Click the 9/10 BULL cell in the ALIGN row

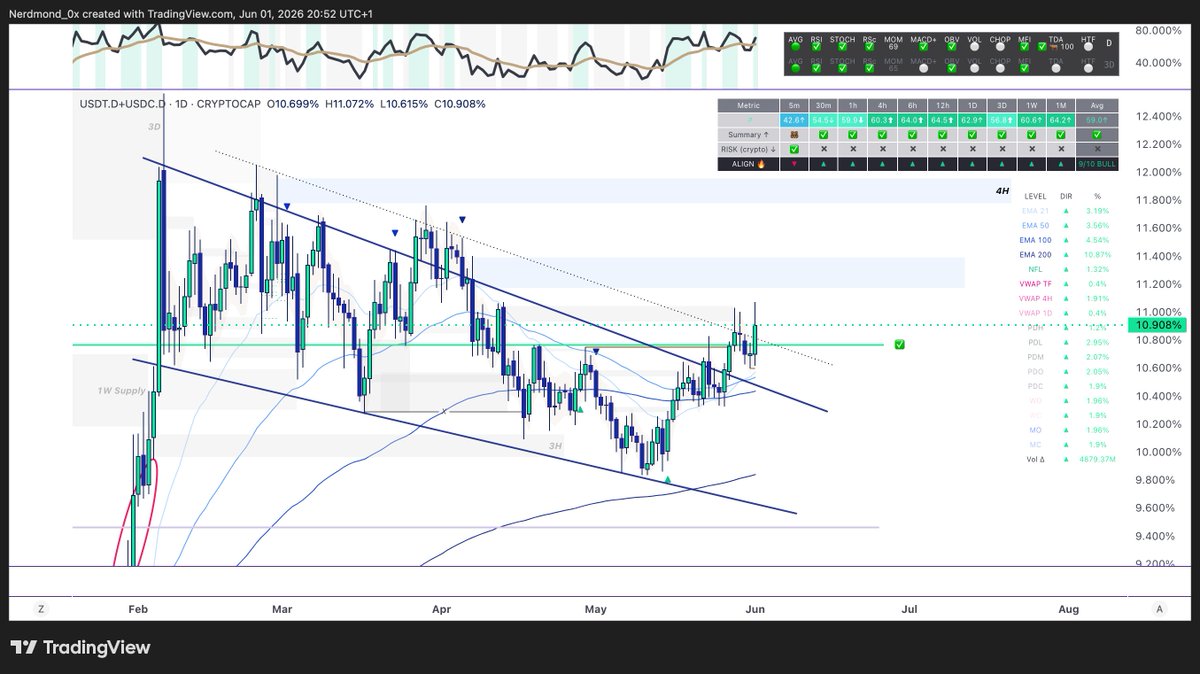pyautogui.click(x=1097, y=164)
